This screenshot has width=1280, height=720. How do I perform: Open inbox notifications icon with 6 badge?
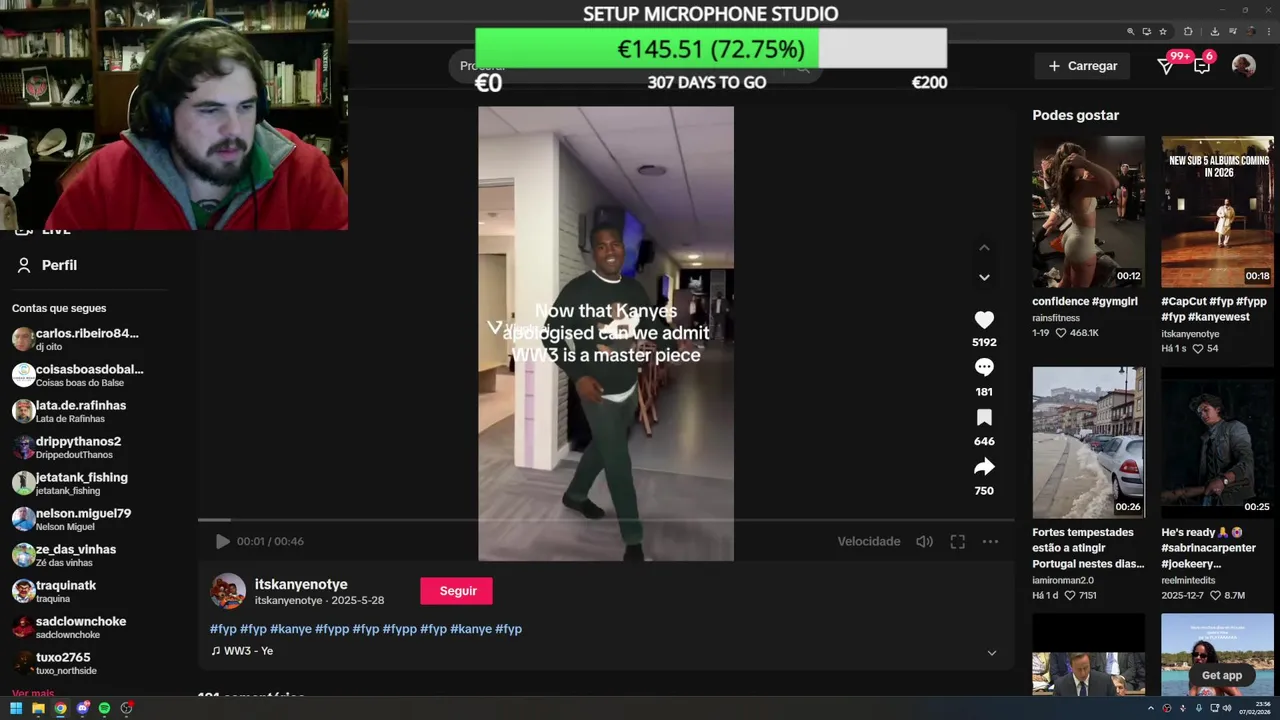coord(1202,66)
